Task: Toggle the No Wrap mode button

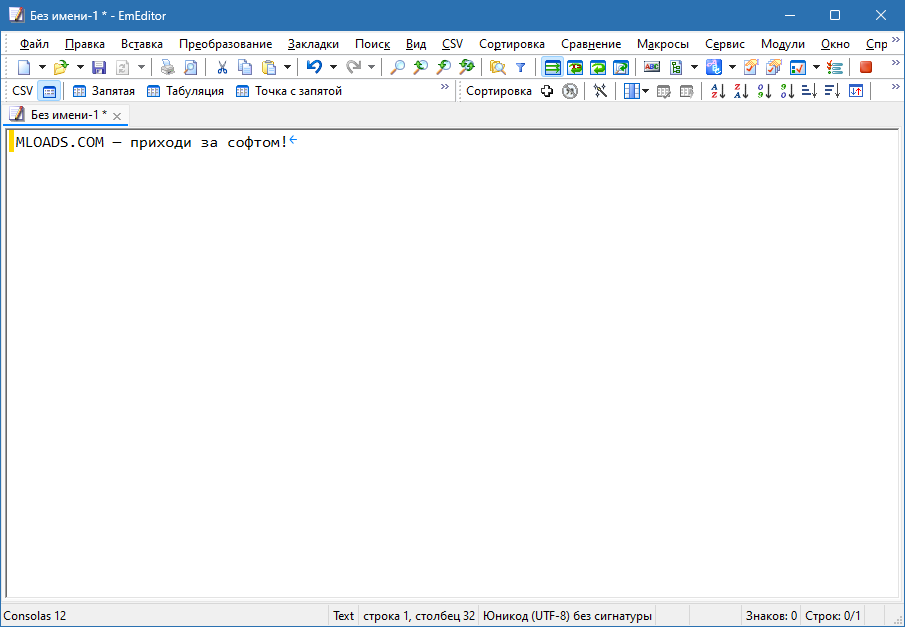Action: [x=552, y=68]
